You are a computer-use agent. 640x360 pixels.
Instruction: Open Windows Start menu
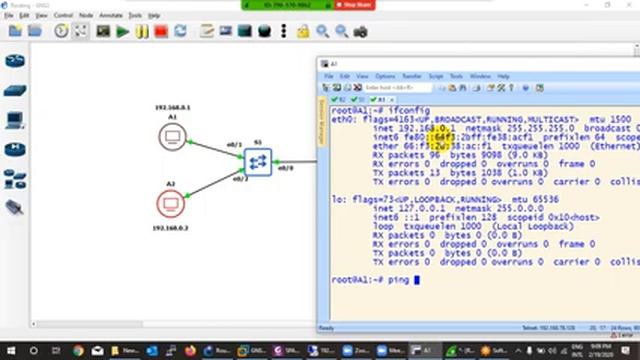[x=11, y=351]
